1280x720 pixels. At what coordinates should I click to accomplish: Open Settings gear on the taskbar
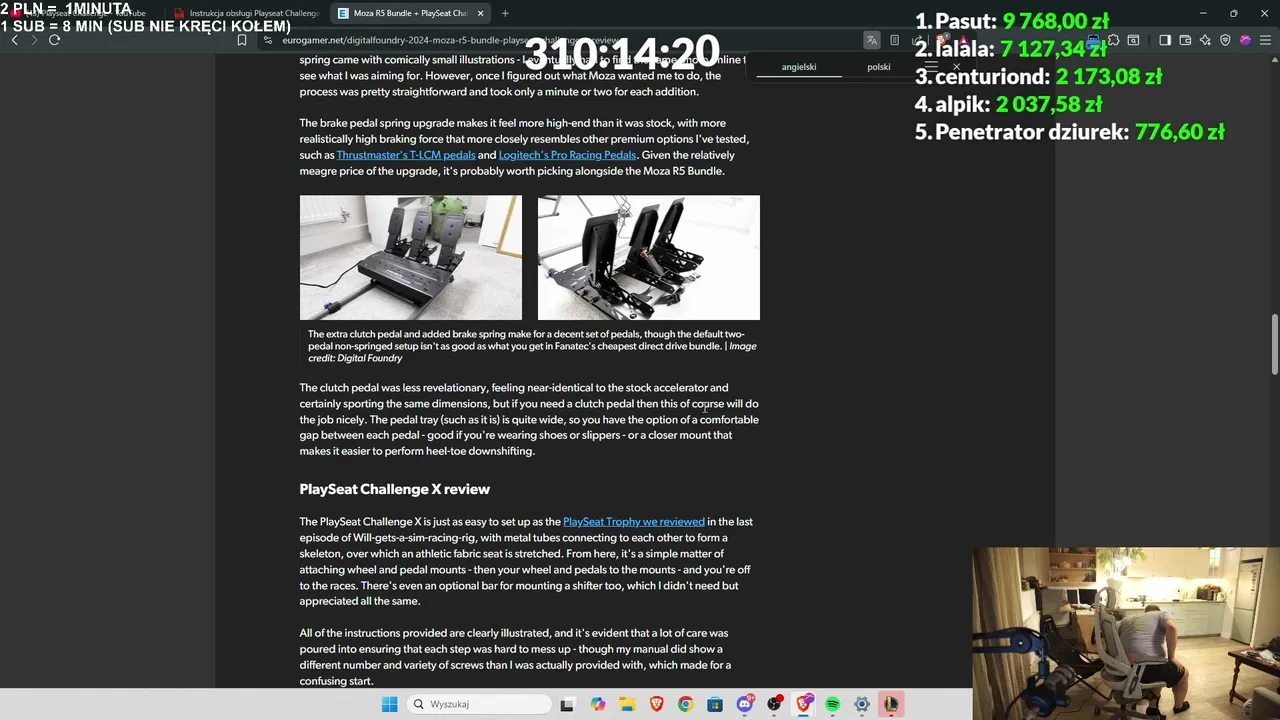[862, 704]
